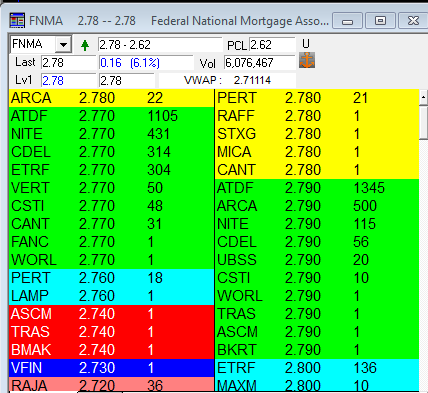The image size is (428, 393).
Task: Select the WORL 2.790 ask row
Action: tap(317, 296)
